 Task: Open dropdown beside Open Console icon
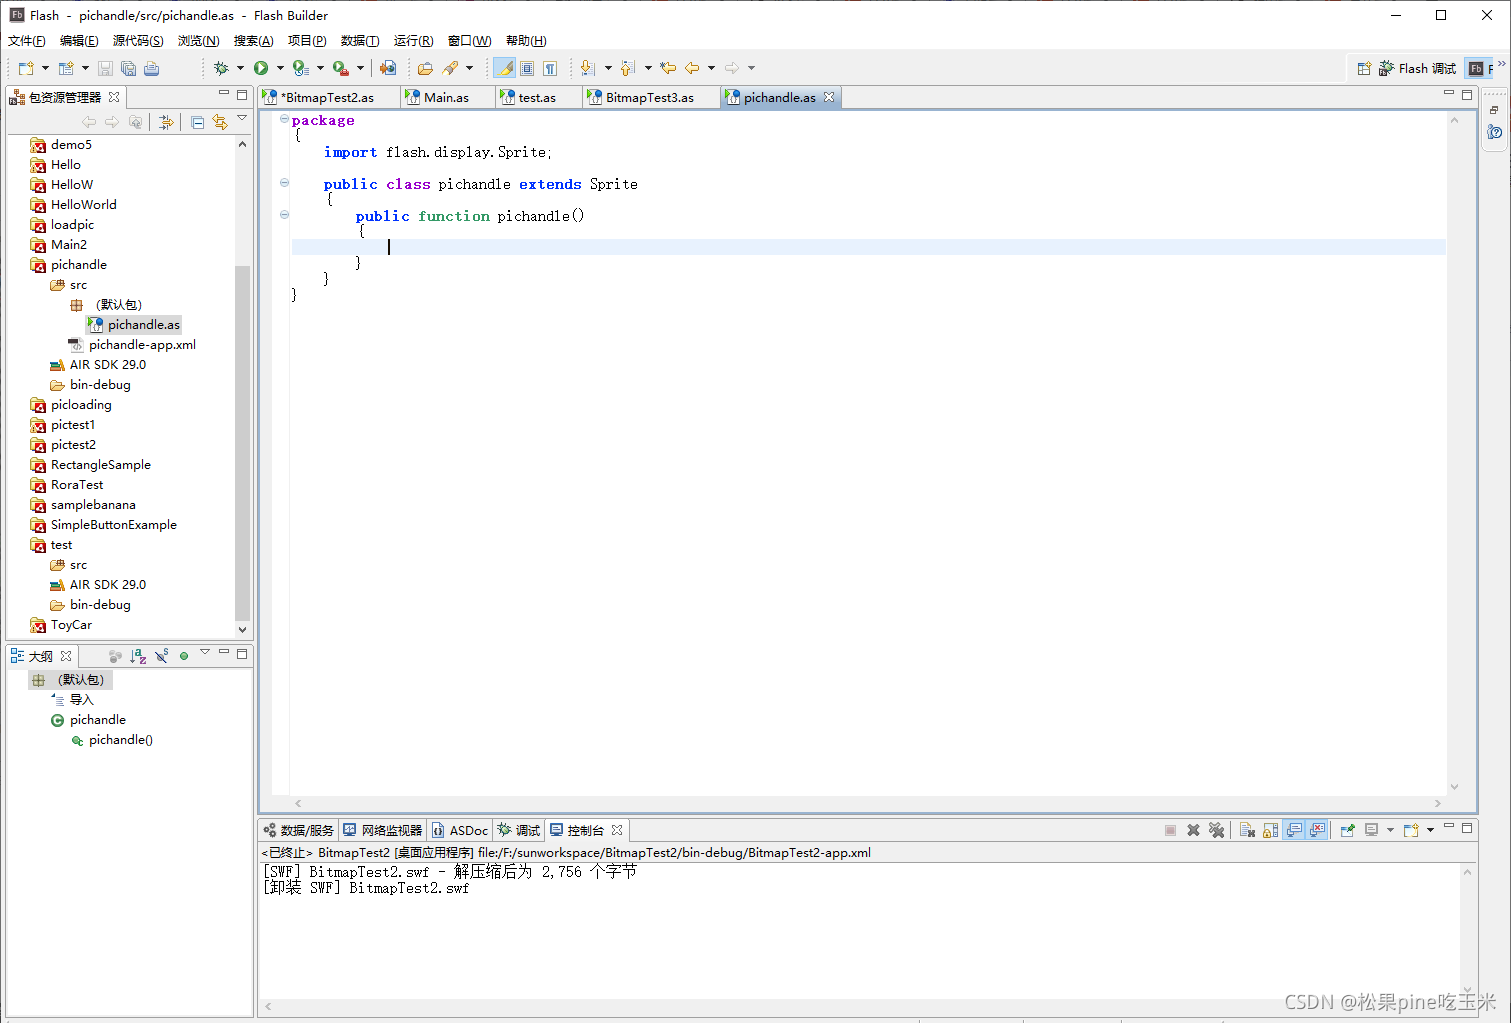point(1430,830)
